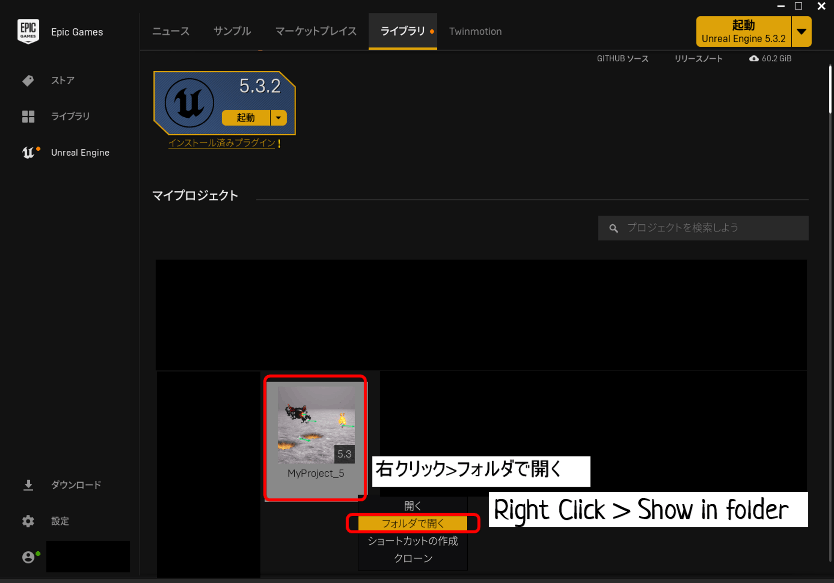This screenshot has height=583, width=834.
Task: Switch to the サンプル tab
Action: tap(232, 31)
